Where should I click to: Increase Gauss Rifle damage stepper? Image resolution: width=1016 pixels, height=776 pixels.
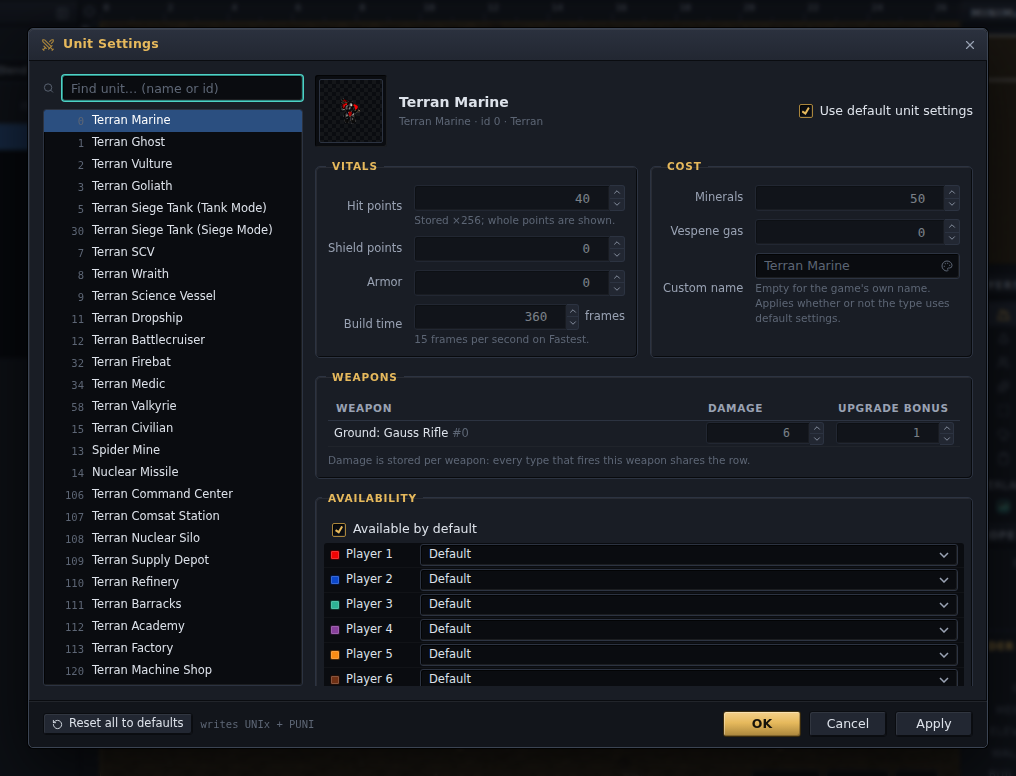pos(816,427)
